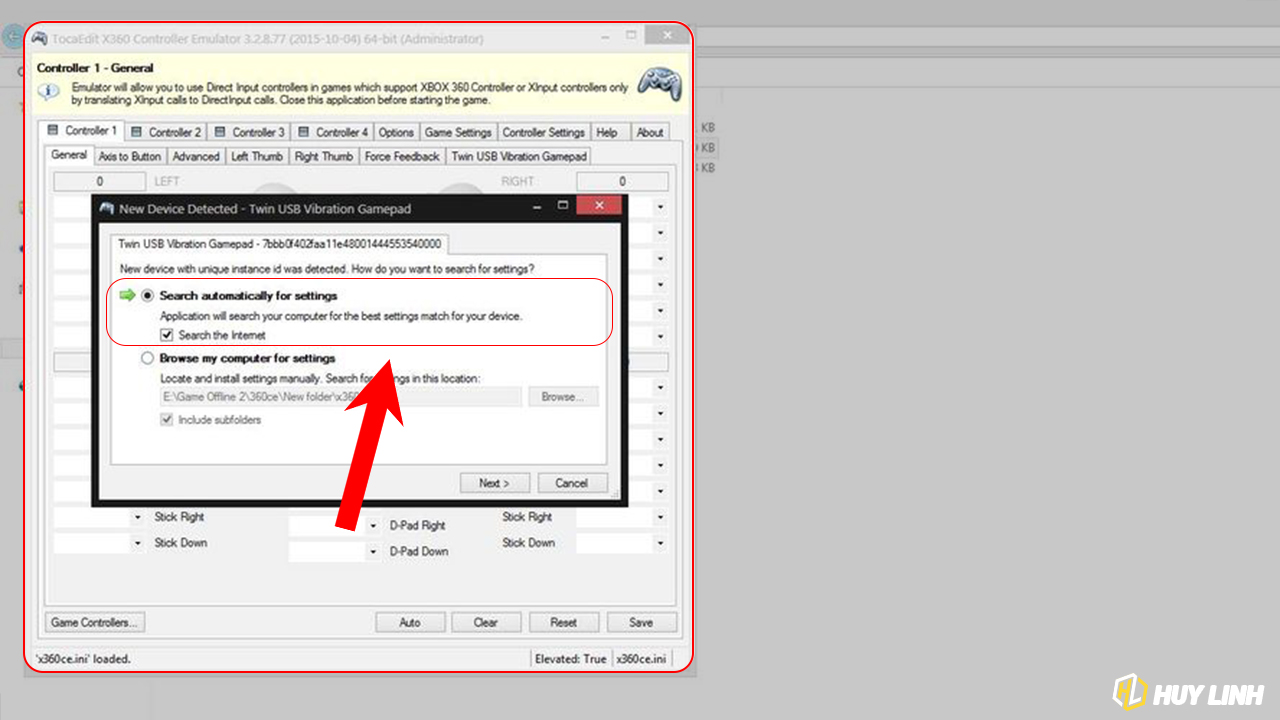Switch to the Controller 3 tab

(250, 132)
